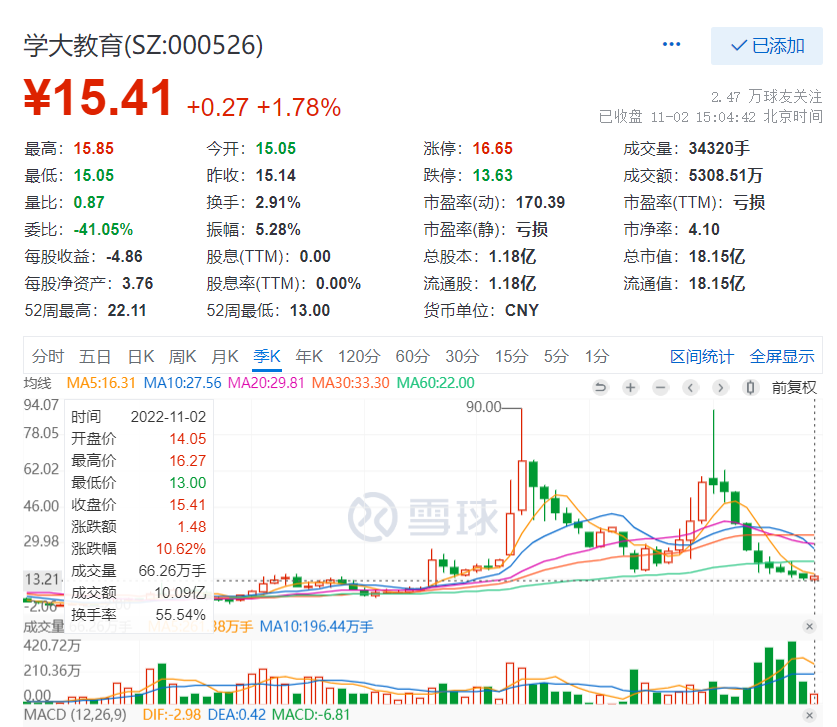The image size is (837, 727).
Task: Click the 成交量 34320手 value
Action: [719, 148]
